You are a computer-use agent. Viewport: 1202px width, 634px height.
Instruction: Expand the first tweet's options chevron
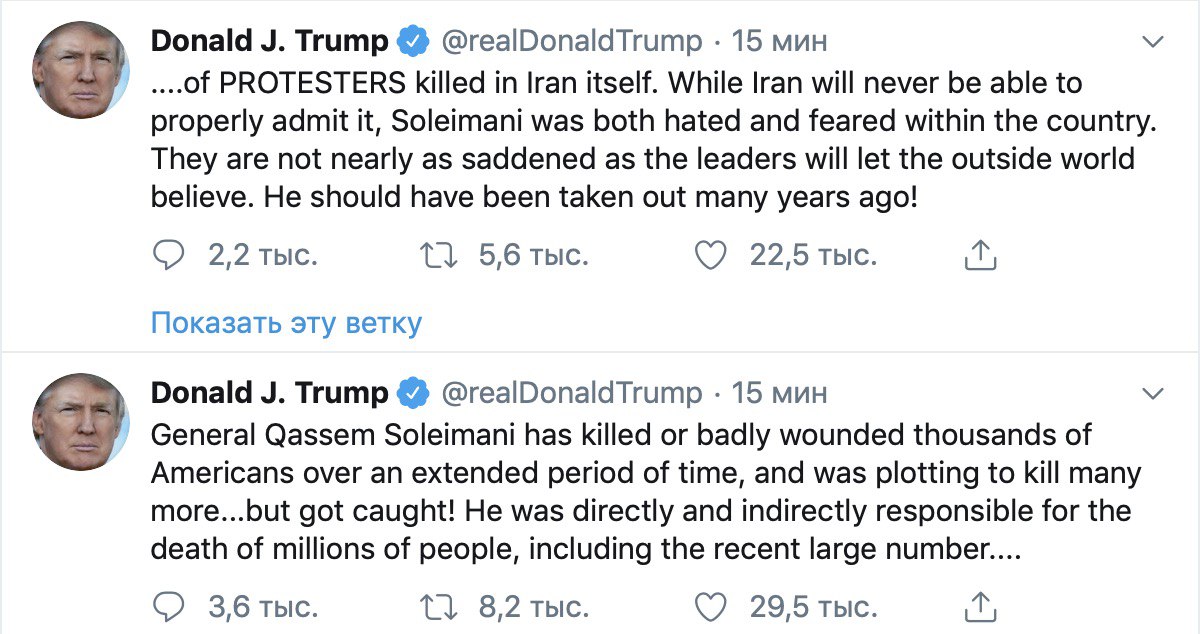pyautogui.click(x=1153, y=42)
